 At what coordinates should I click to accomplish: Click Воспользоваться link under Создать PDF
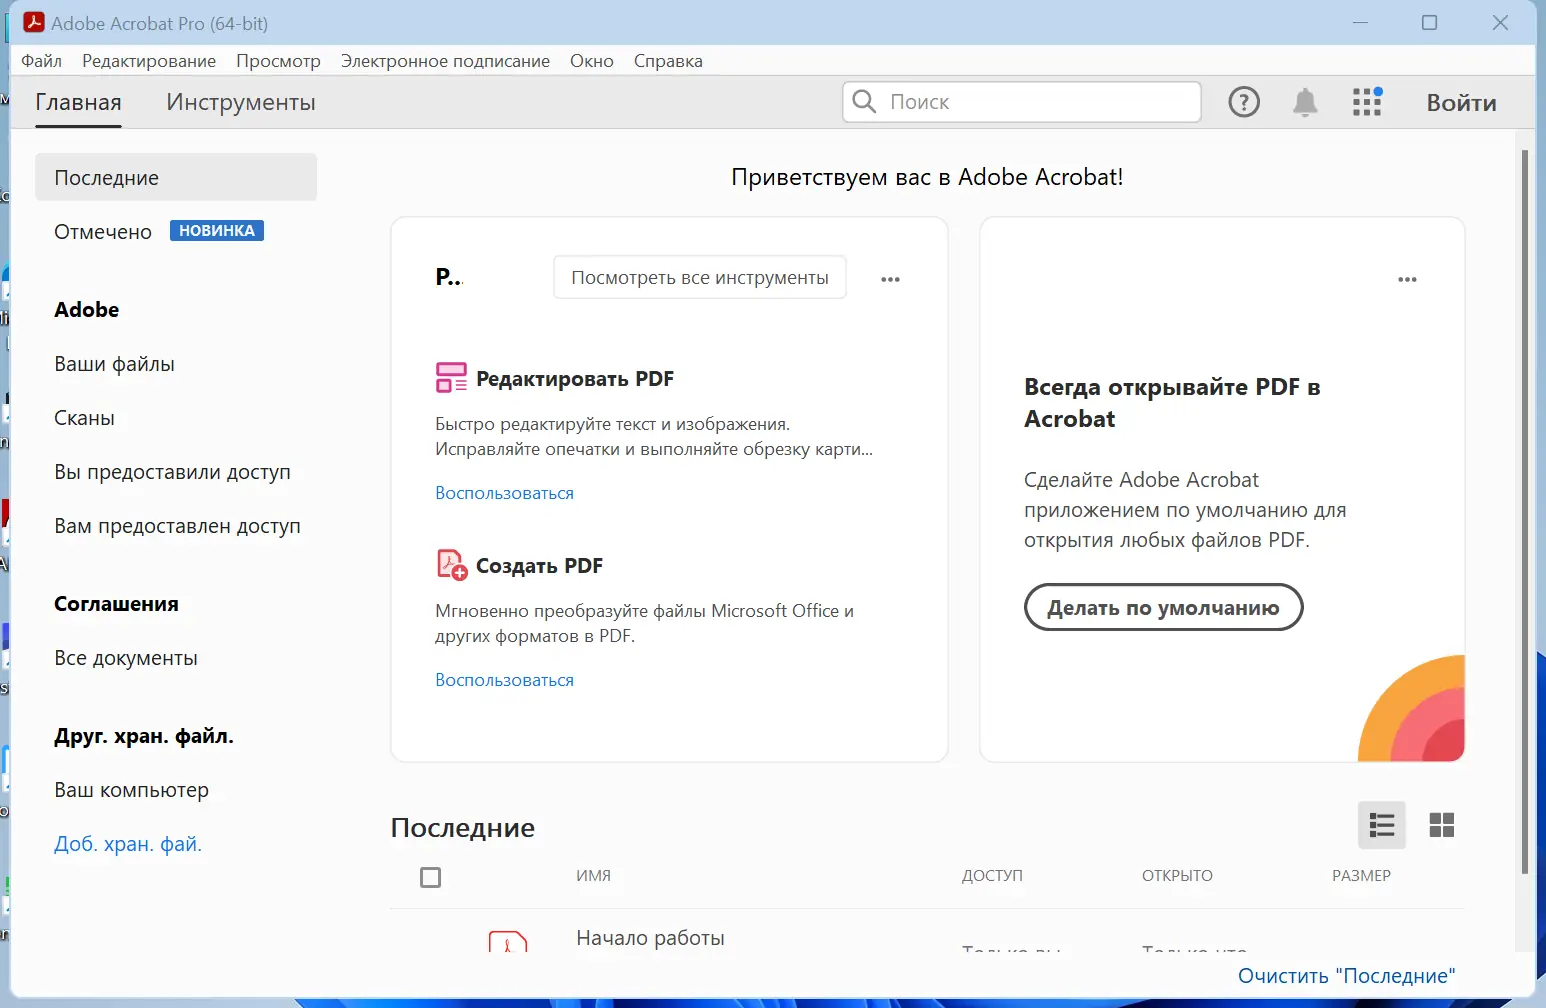point(504,680)
